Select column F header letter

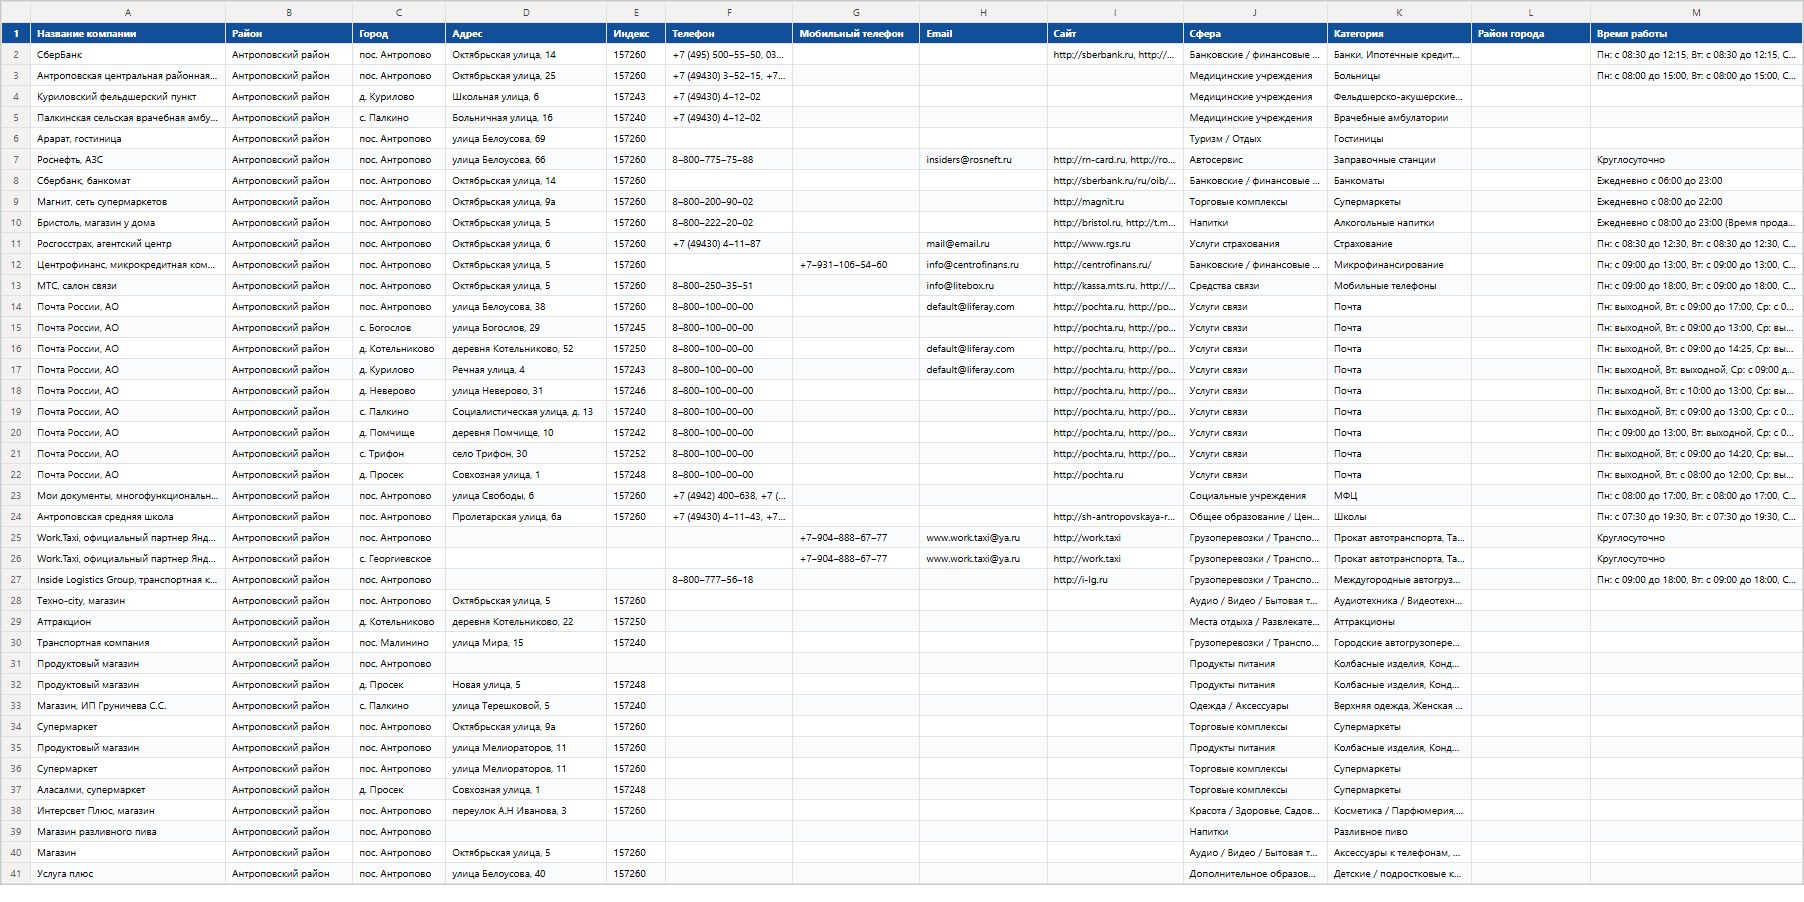(x=729, y=12)
